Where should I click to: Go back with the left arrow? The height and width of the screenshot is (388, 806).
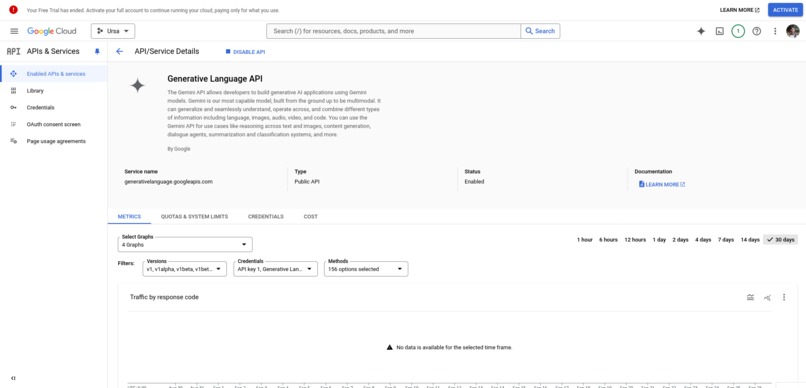(x=120, y=51)
